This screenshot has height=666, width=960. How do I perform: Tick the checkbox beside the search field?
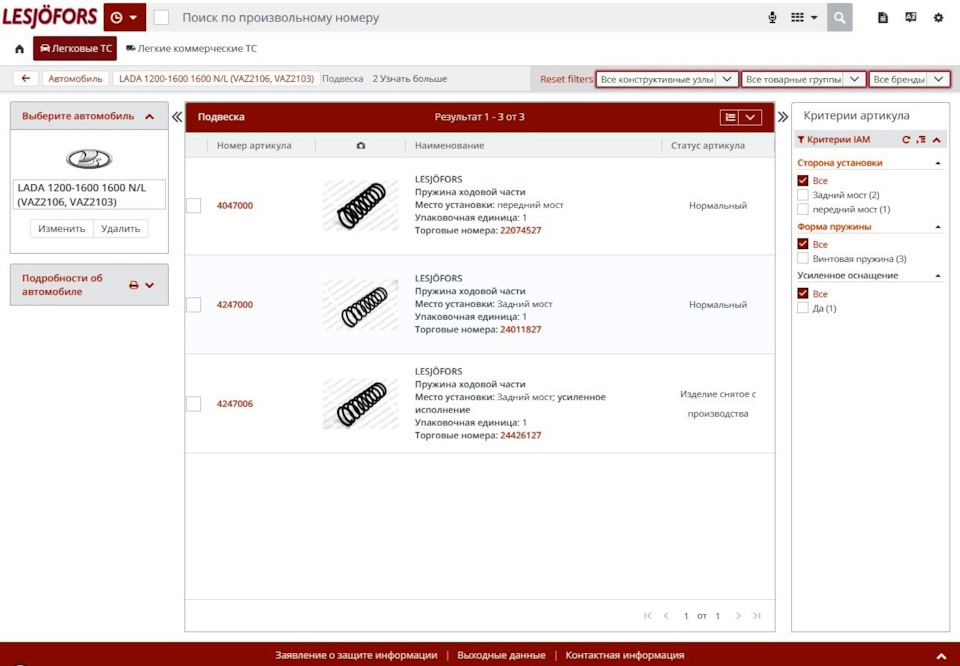tap(161, 18)
